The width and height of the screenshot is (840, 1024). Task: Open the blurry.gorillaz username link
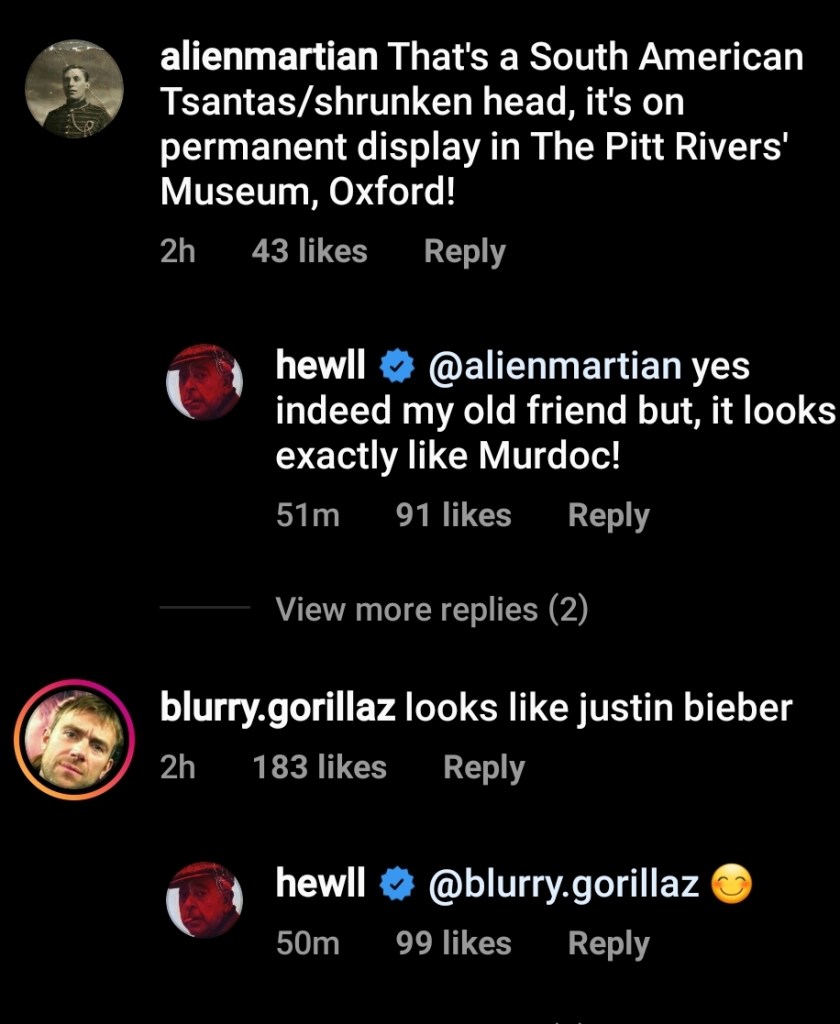pyautogui.click(x=278, y=708)
